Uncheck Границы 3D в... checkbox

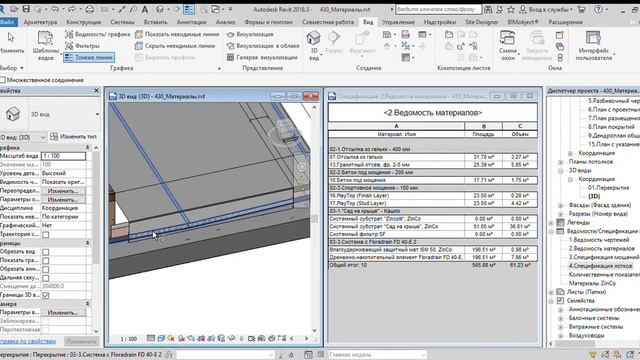[46, 296]
